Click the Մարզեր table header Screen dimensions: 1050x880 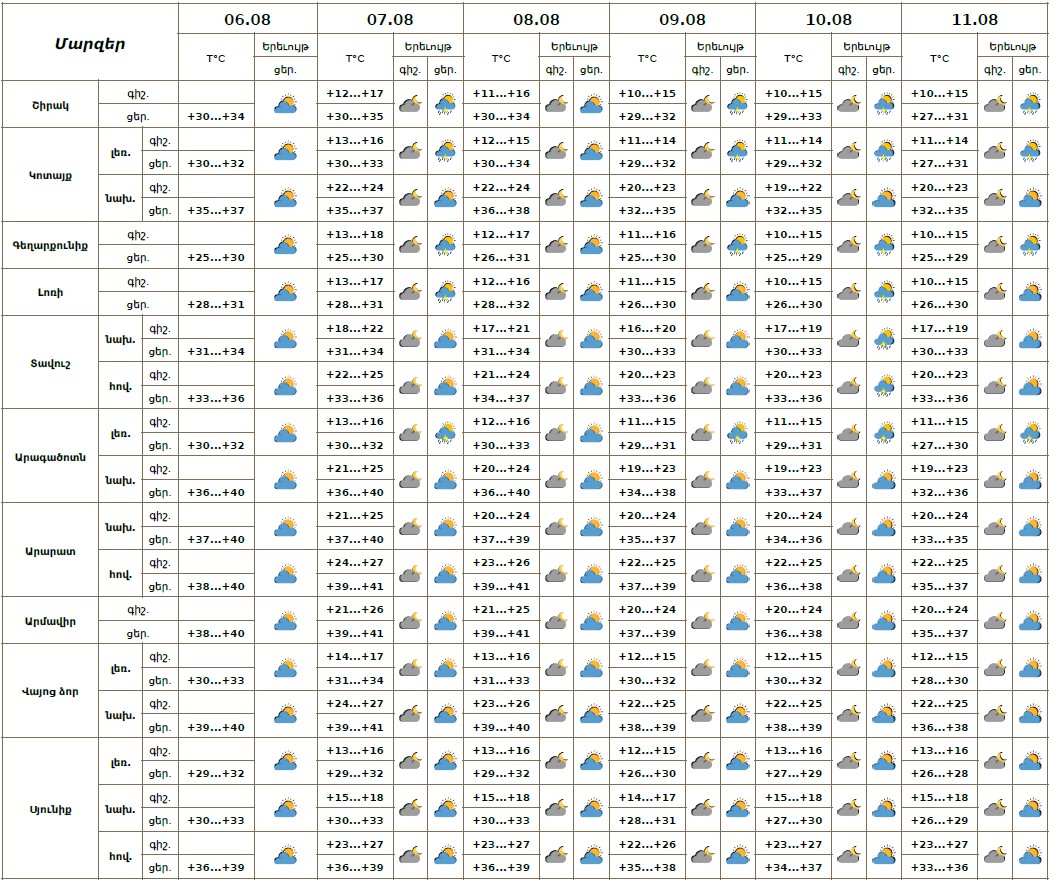click(90, 42)
